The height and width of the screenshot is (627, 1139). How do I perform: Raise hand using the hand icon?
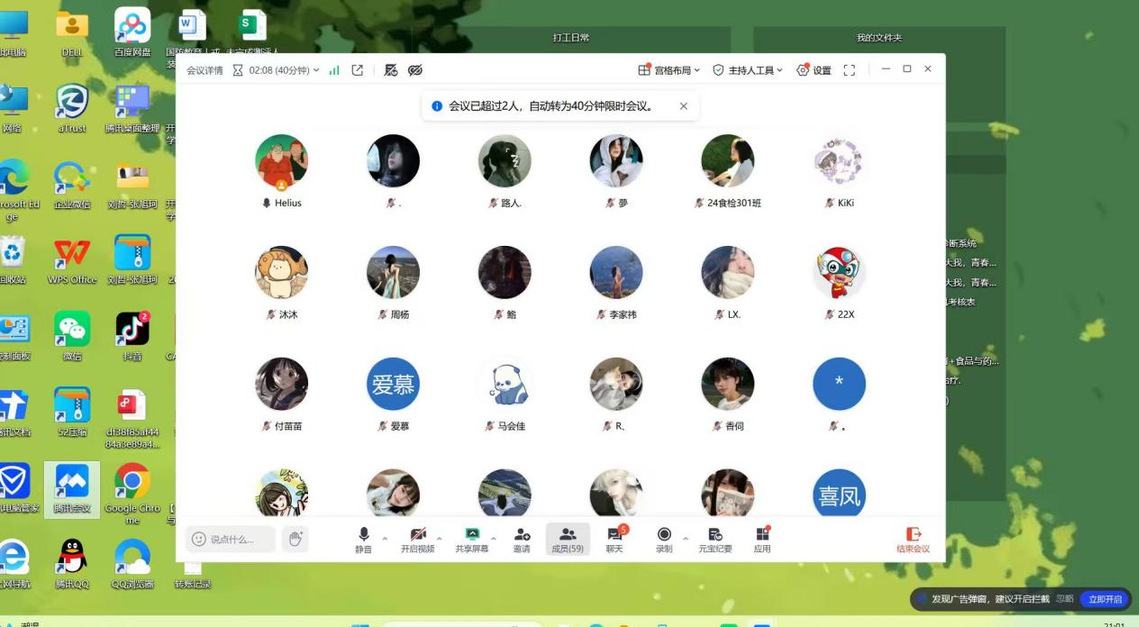coord(295,539)
